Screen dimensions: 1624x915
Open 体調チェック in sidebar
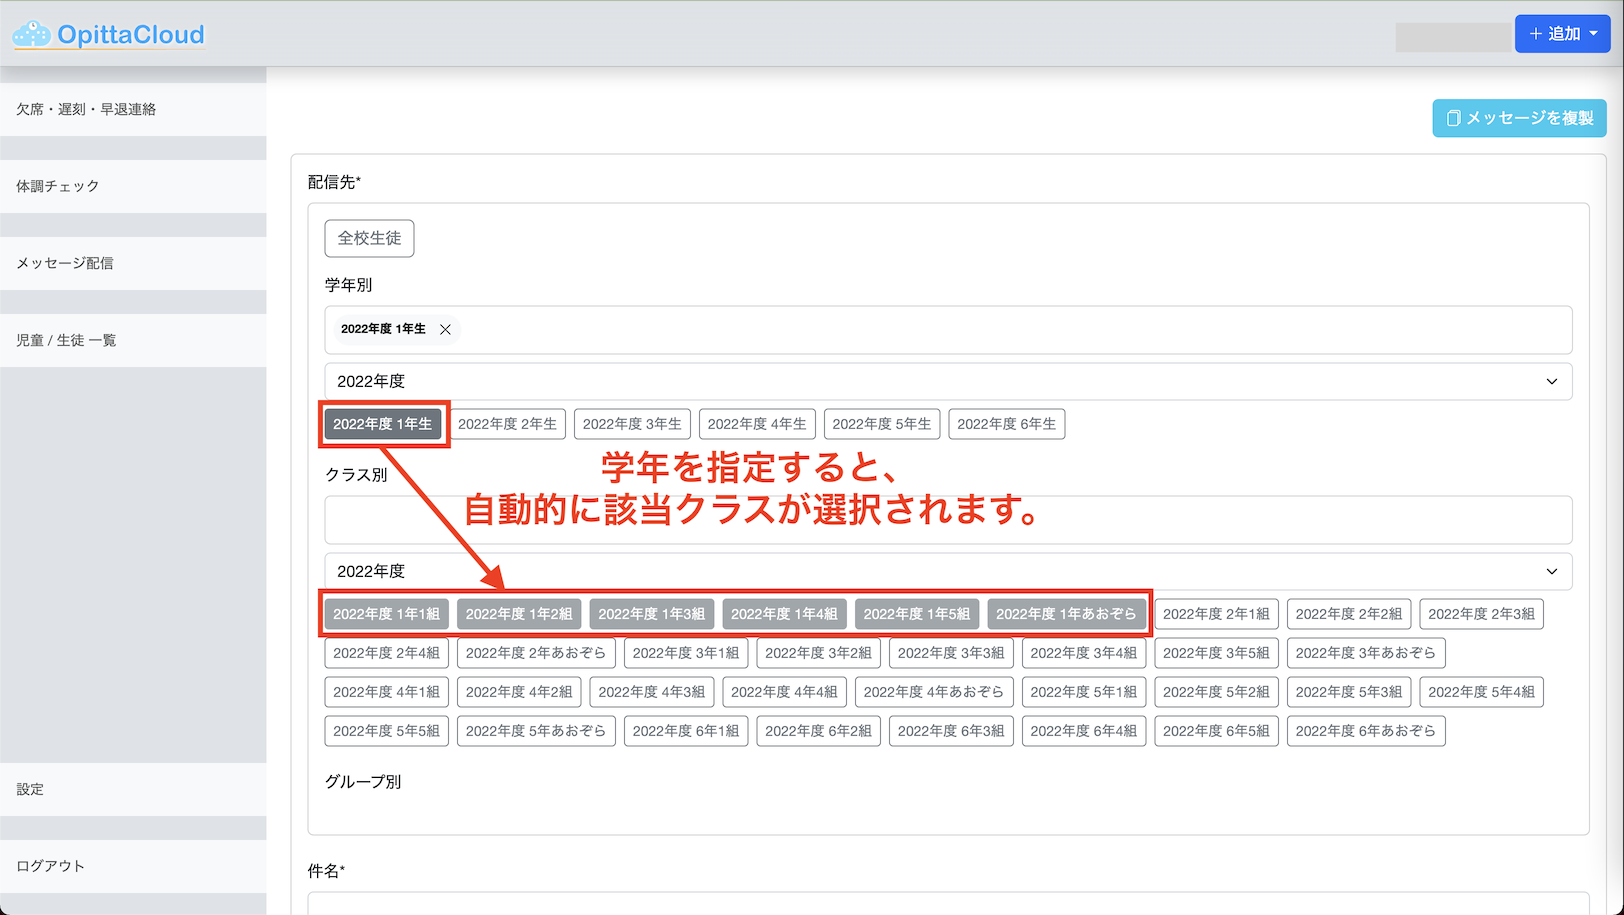[x=133, y=186]
